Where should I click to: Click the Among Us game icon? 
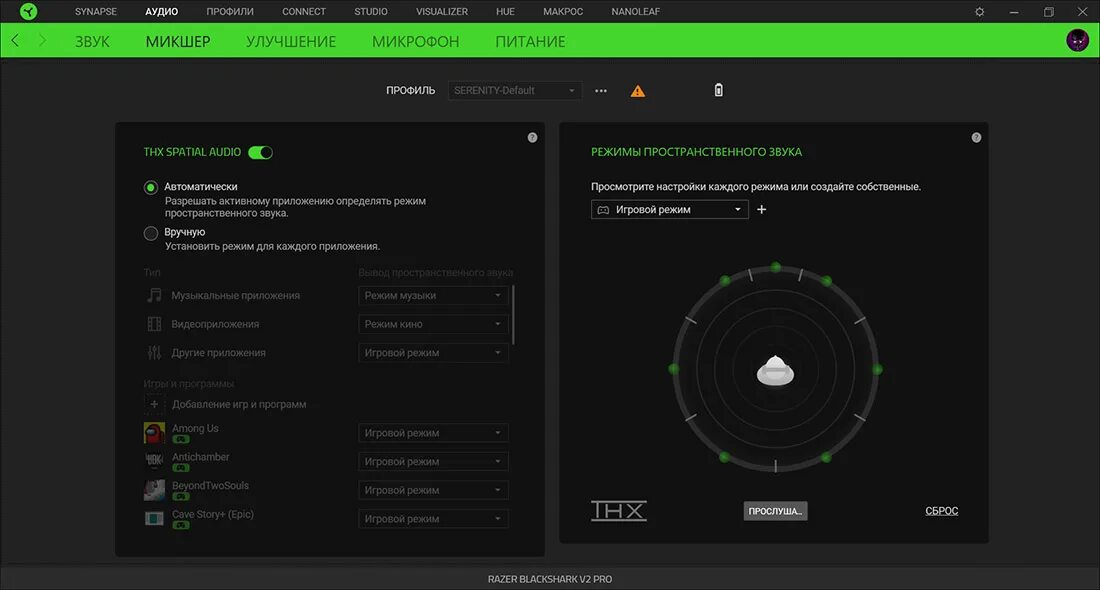(x=154, y=433)
